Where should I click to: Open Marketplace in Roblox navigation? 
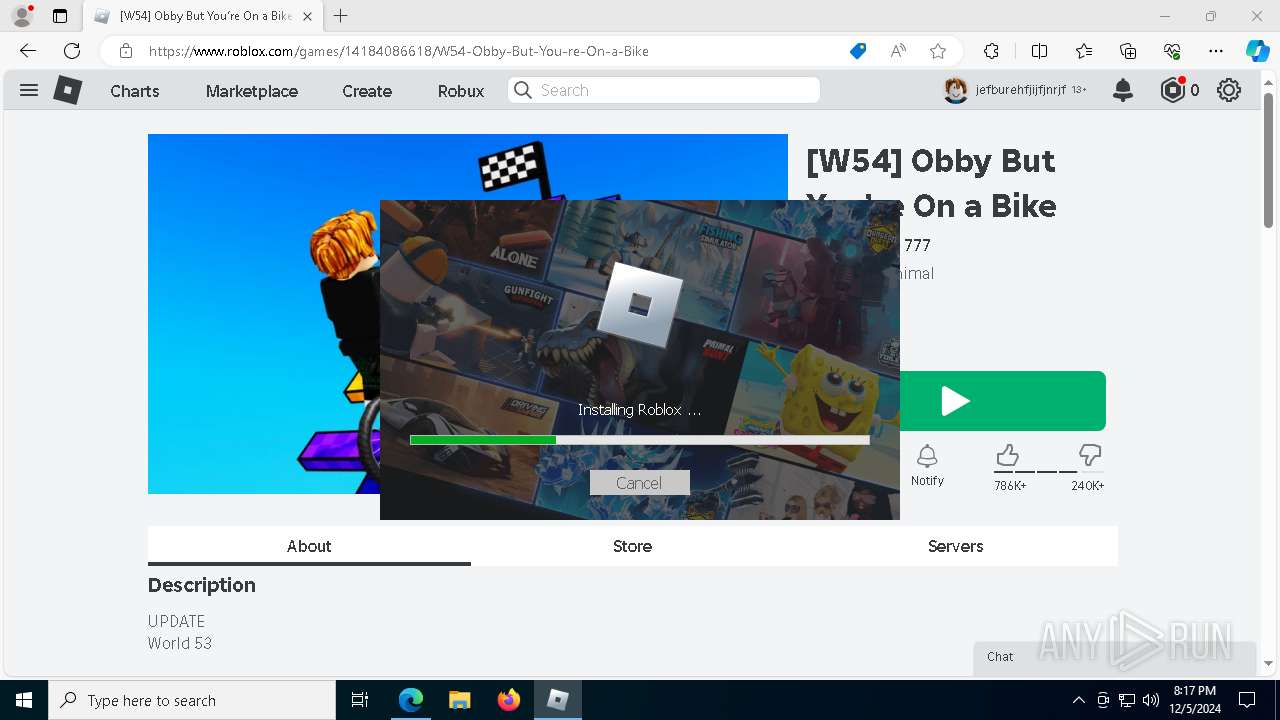[252, 91]
